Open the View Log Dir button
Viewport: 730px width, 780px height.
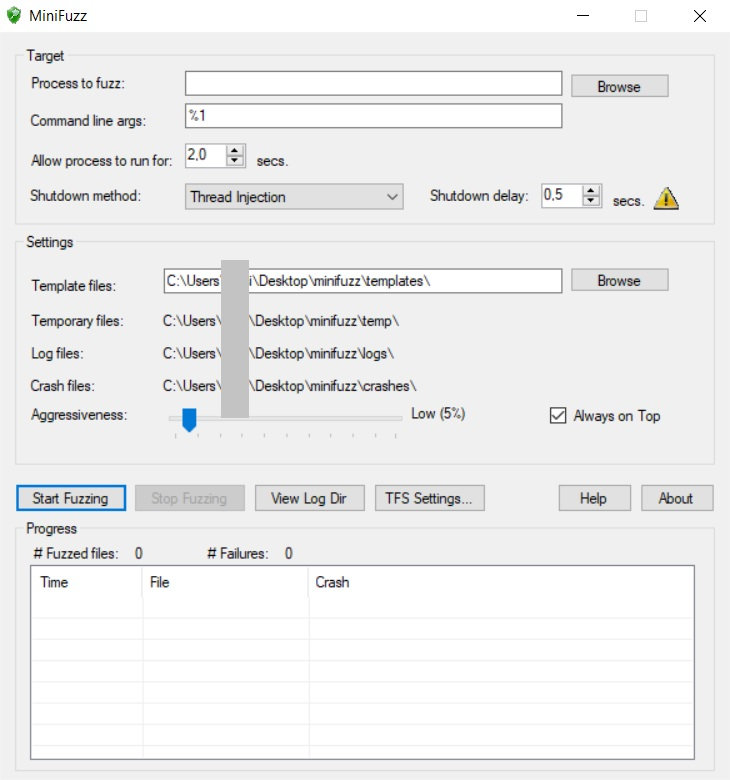[x=310, y=498]
